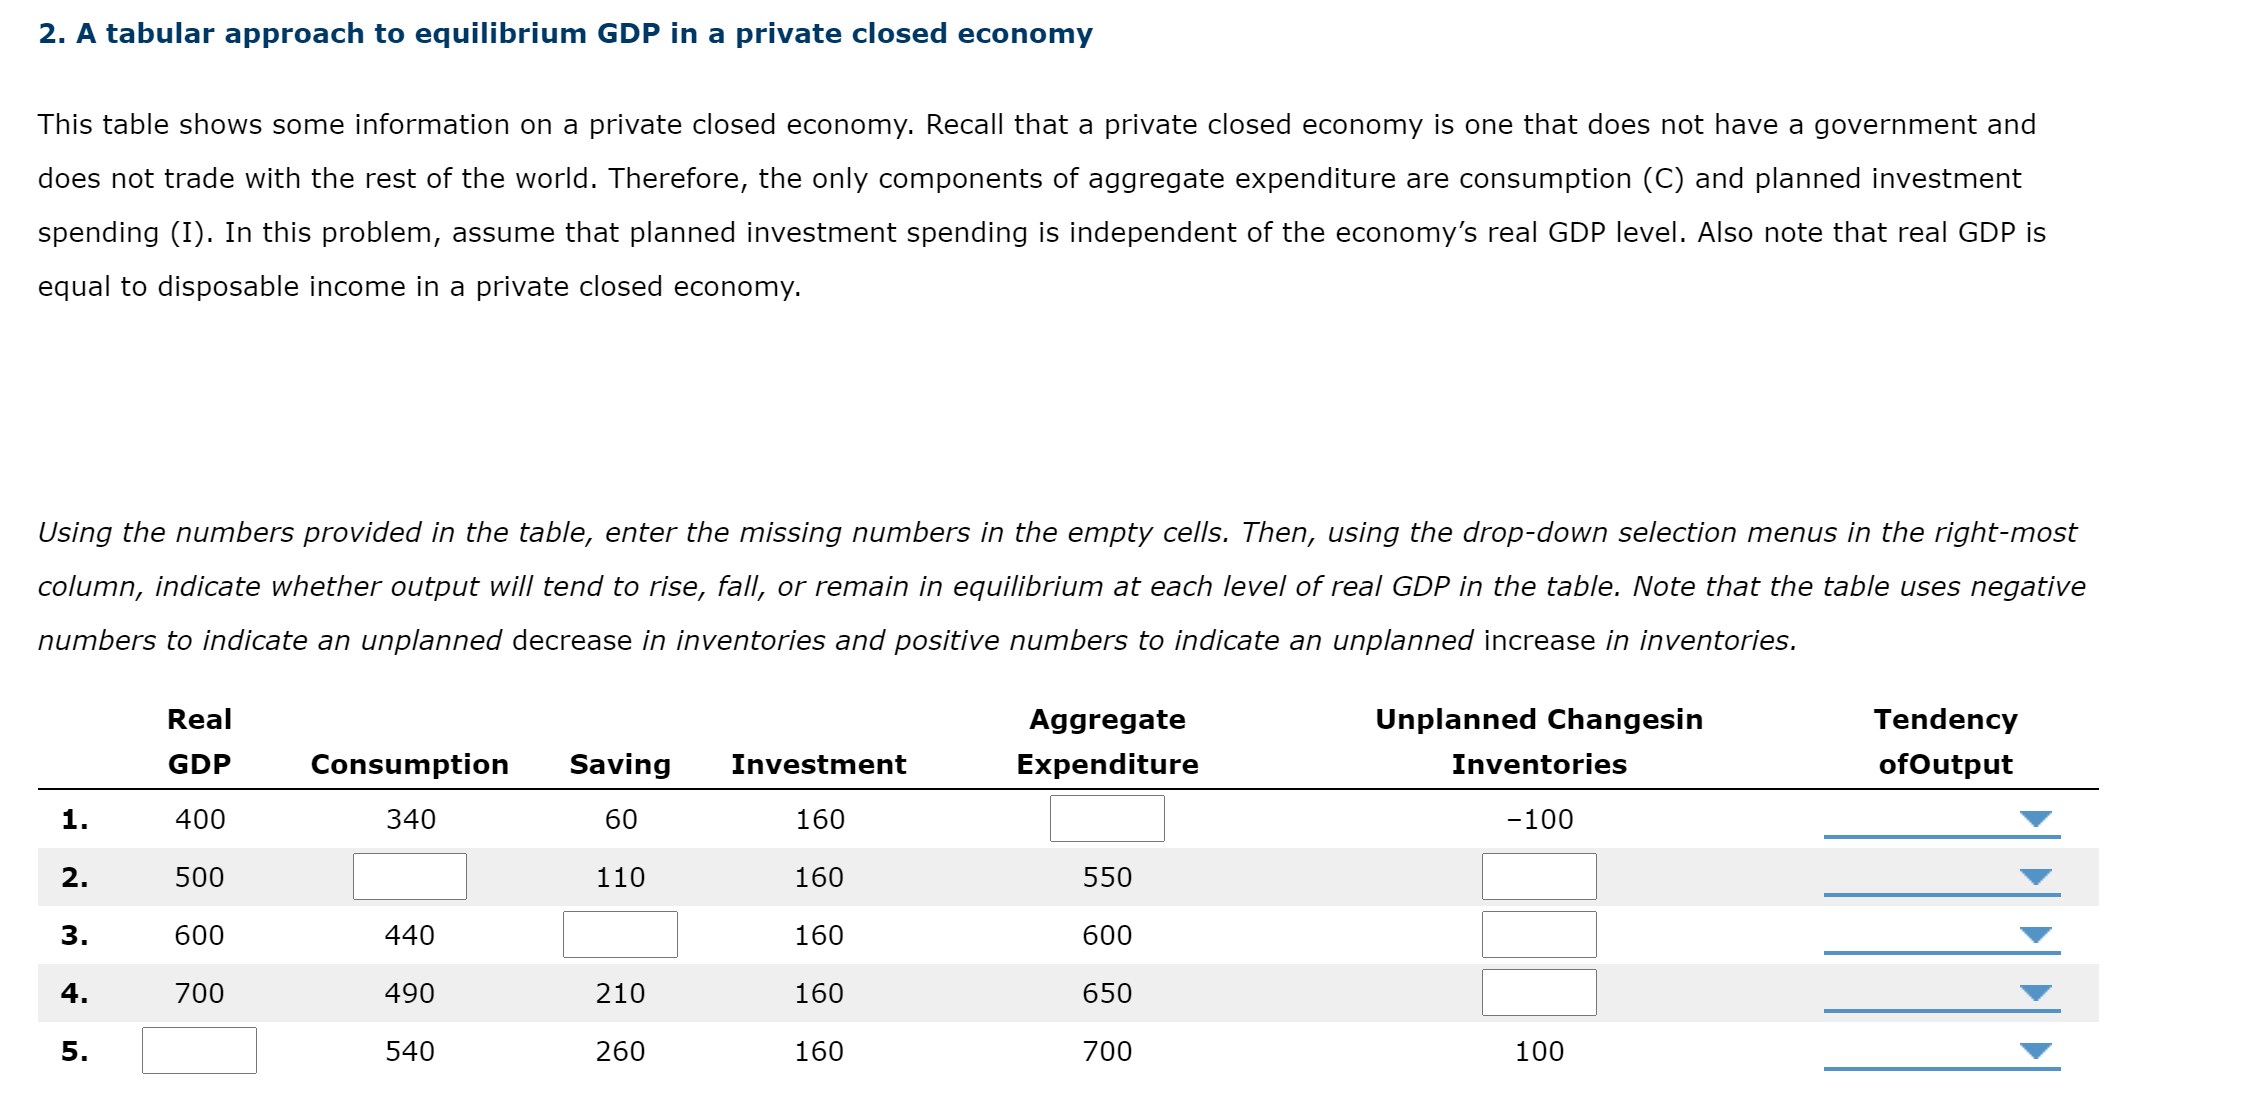Viewport: 2246px width, 1114px height.
Task: Click the Saving input field in row 3
Action: (620, 934)
